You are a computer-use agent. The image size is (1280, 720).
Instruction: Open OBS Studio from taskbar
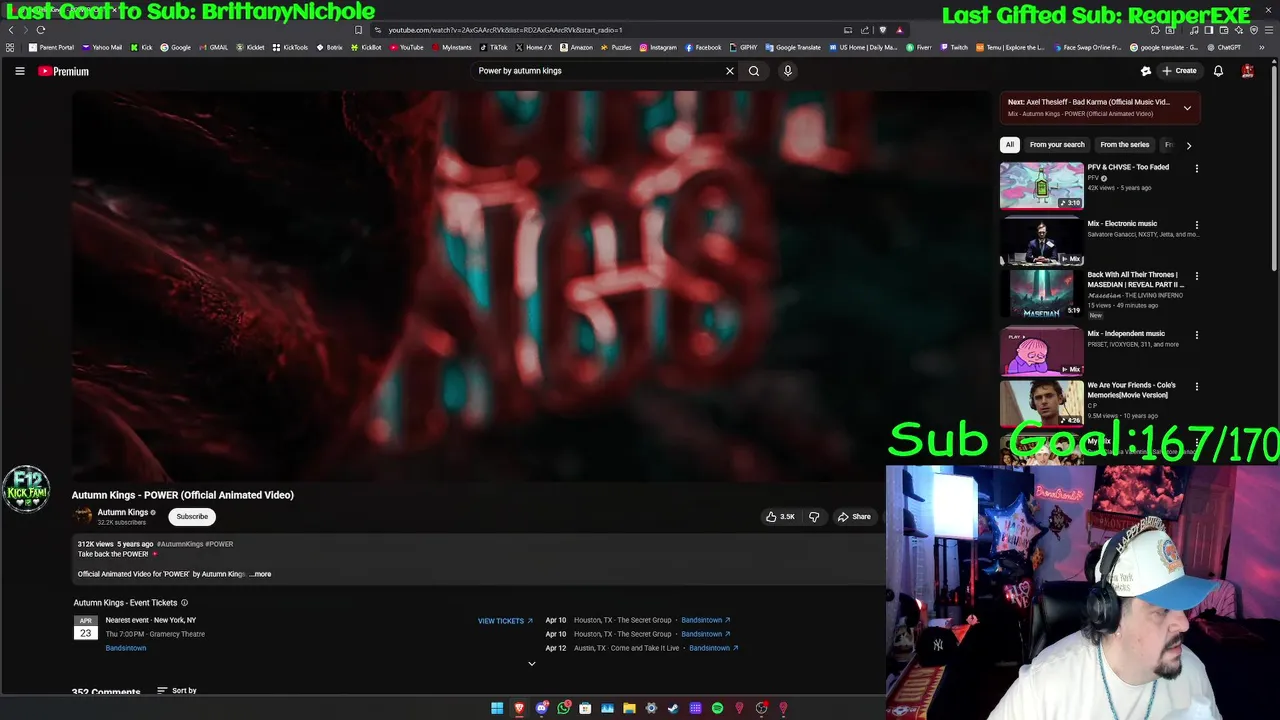761,708
